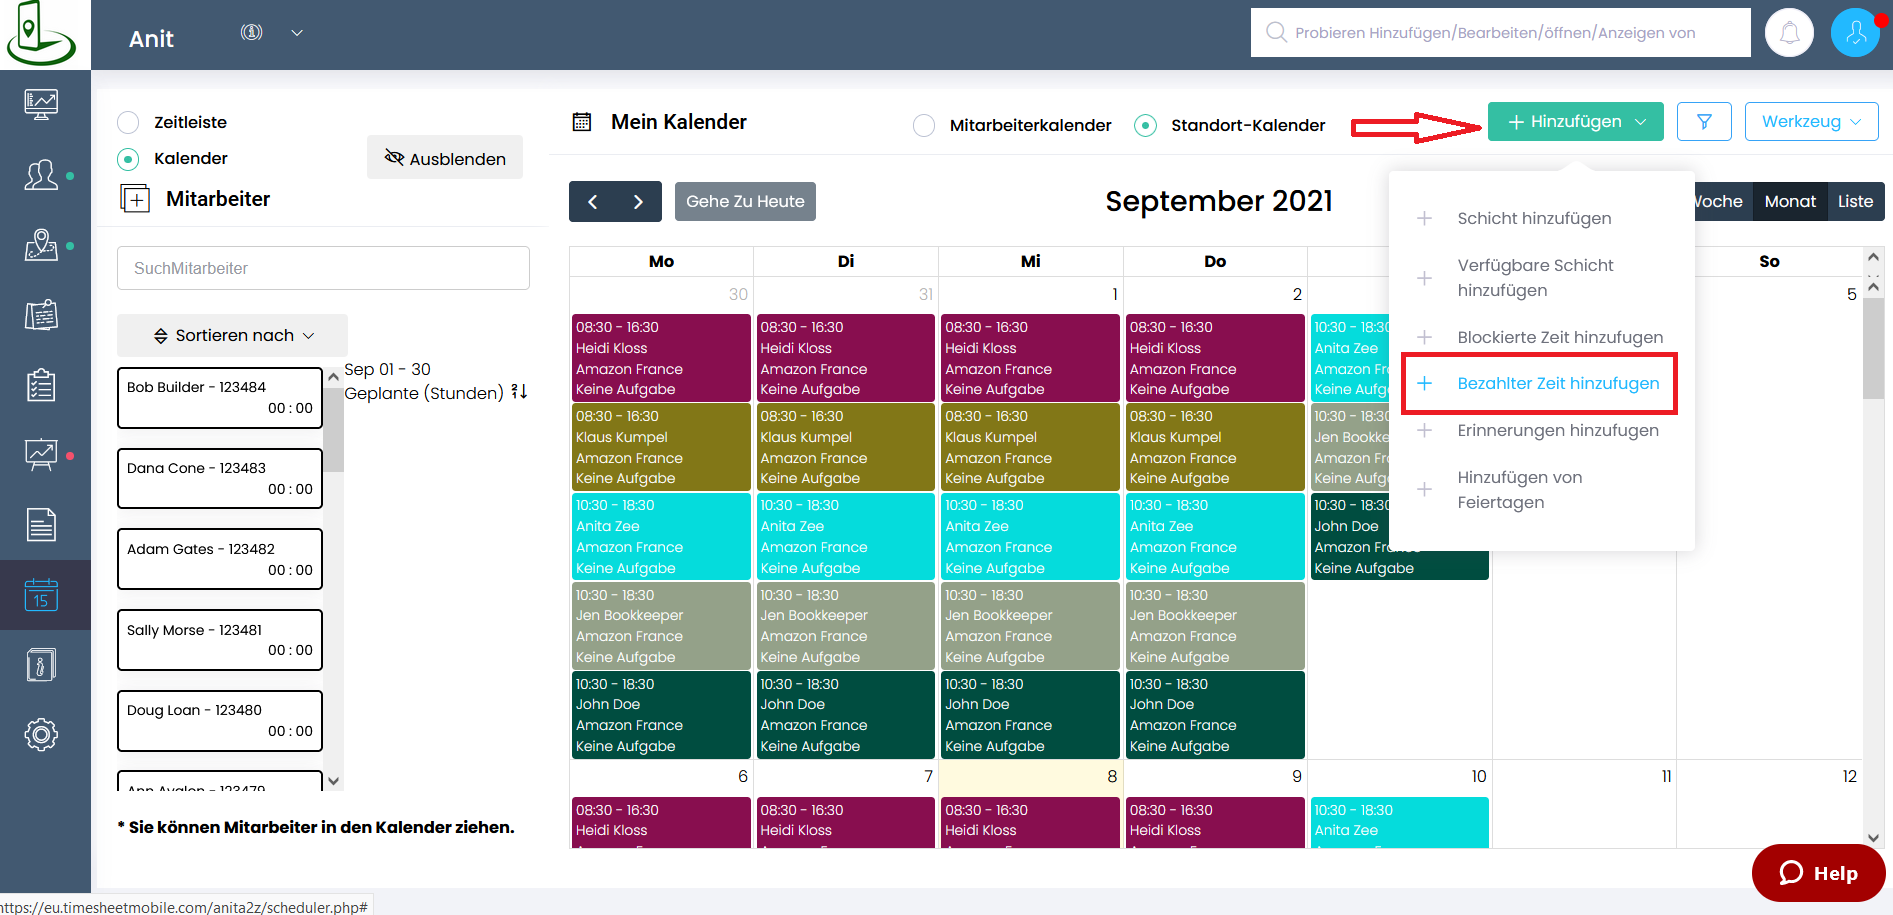Click the employee list scroll-down arrow
The image size is (1893, 915).
[334, 781]
